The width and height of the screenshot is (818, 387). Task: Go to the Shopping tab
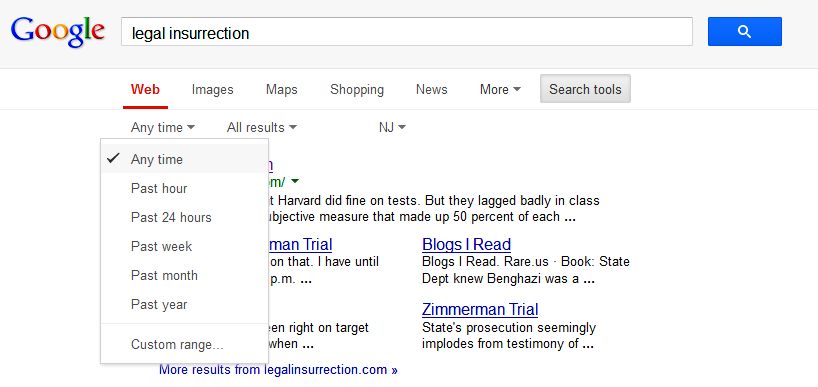pyautogui.click(x=357, y=90)
